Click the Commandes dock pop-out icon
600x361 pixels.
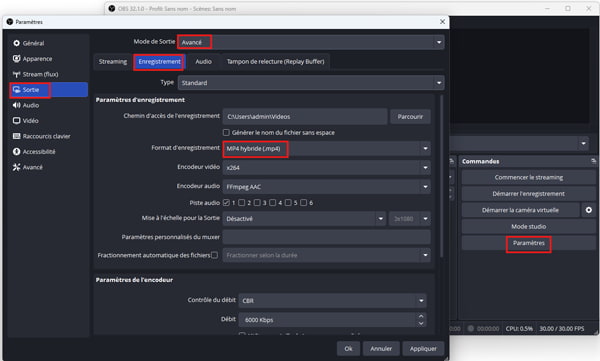593,161
